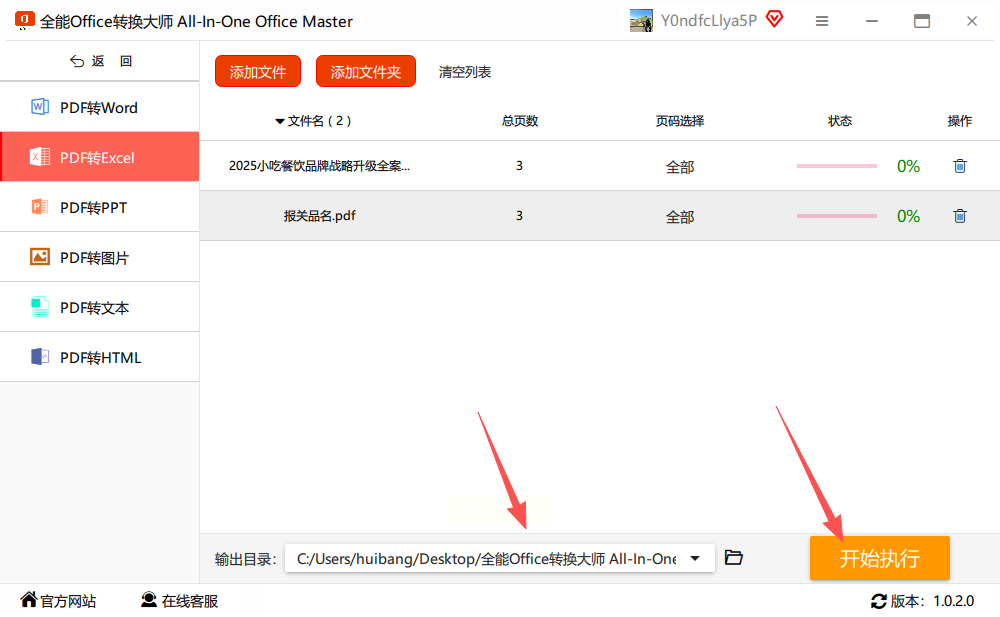This screenshot has height=617, width=1000.
Task: Click the 状态 column header
Action: point(840,121)
